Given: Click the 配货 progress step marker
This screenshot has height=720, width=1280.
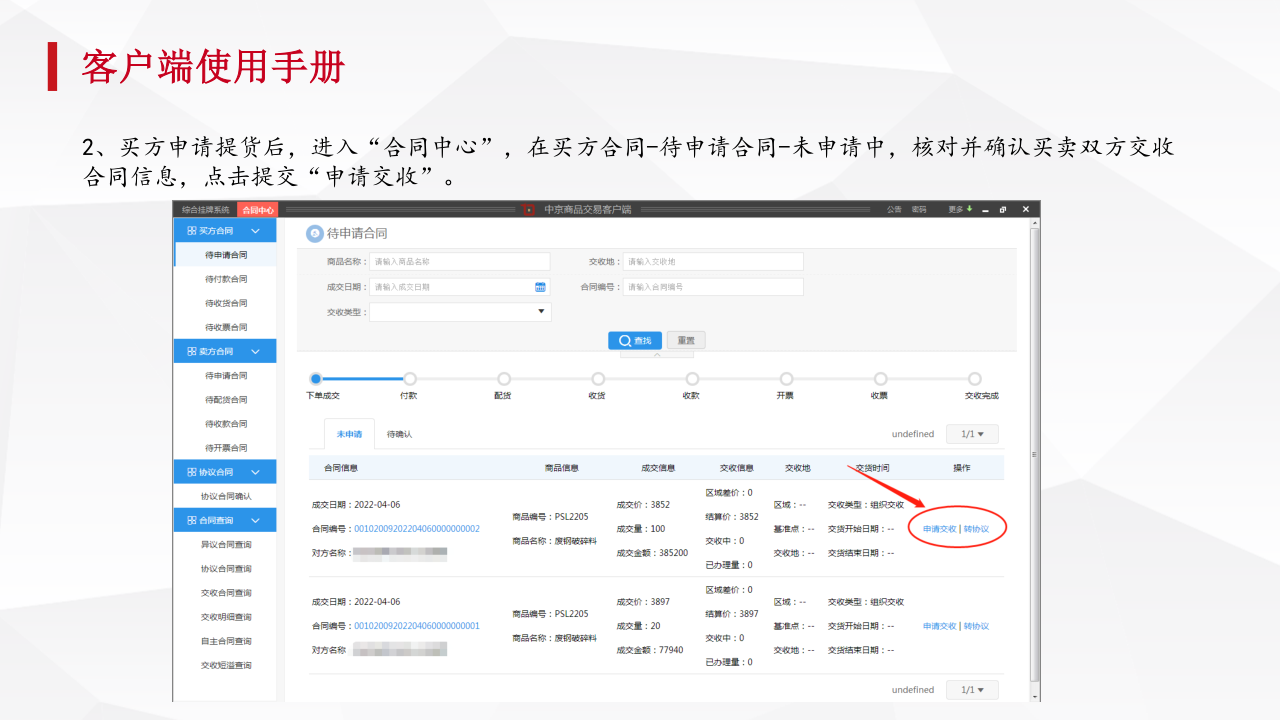Looking at the screenshot, I should (x=504, y=379).
